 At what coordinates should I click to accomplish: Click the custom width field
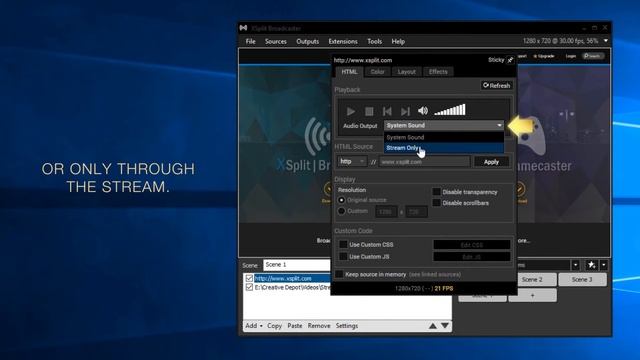coord(386,212)
